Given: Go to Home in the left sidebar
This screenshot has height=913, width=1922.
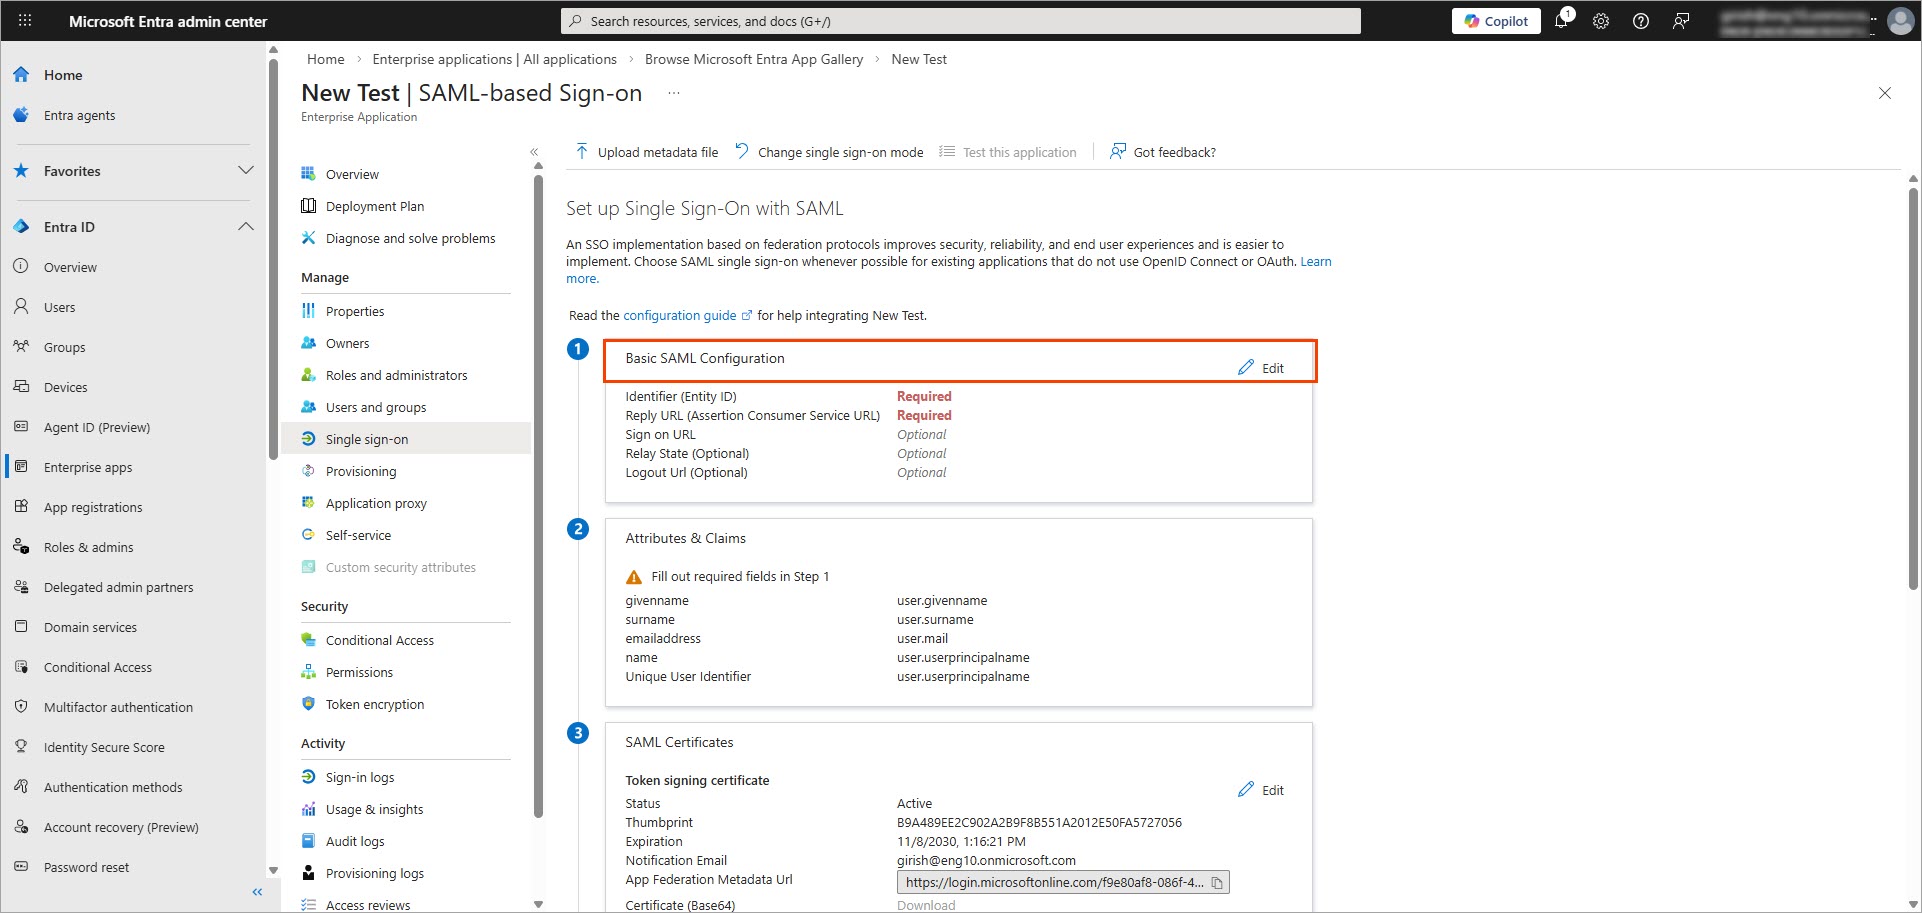Looking at the screenshot, I should pos(63,75).
